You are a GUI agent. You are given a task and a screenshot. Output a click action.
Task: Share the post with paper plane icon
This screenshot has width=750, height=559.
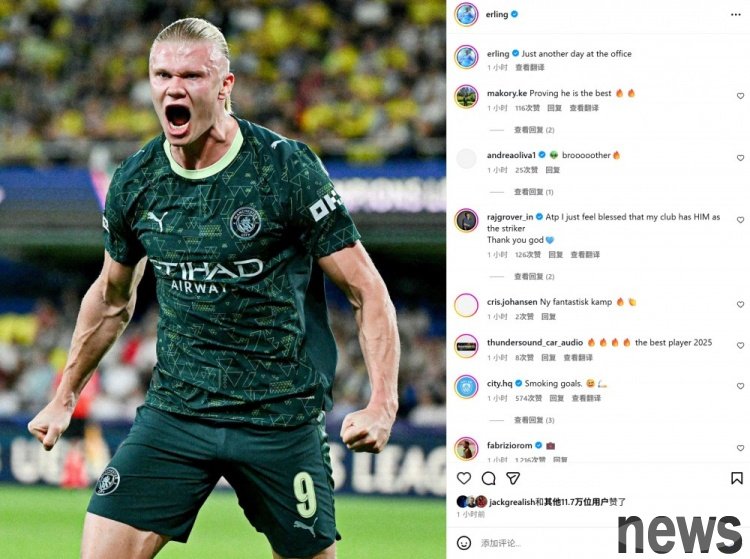513,478
